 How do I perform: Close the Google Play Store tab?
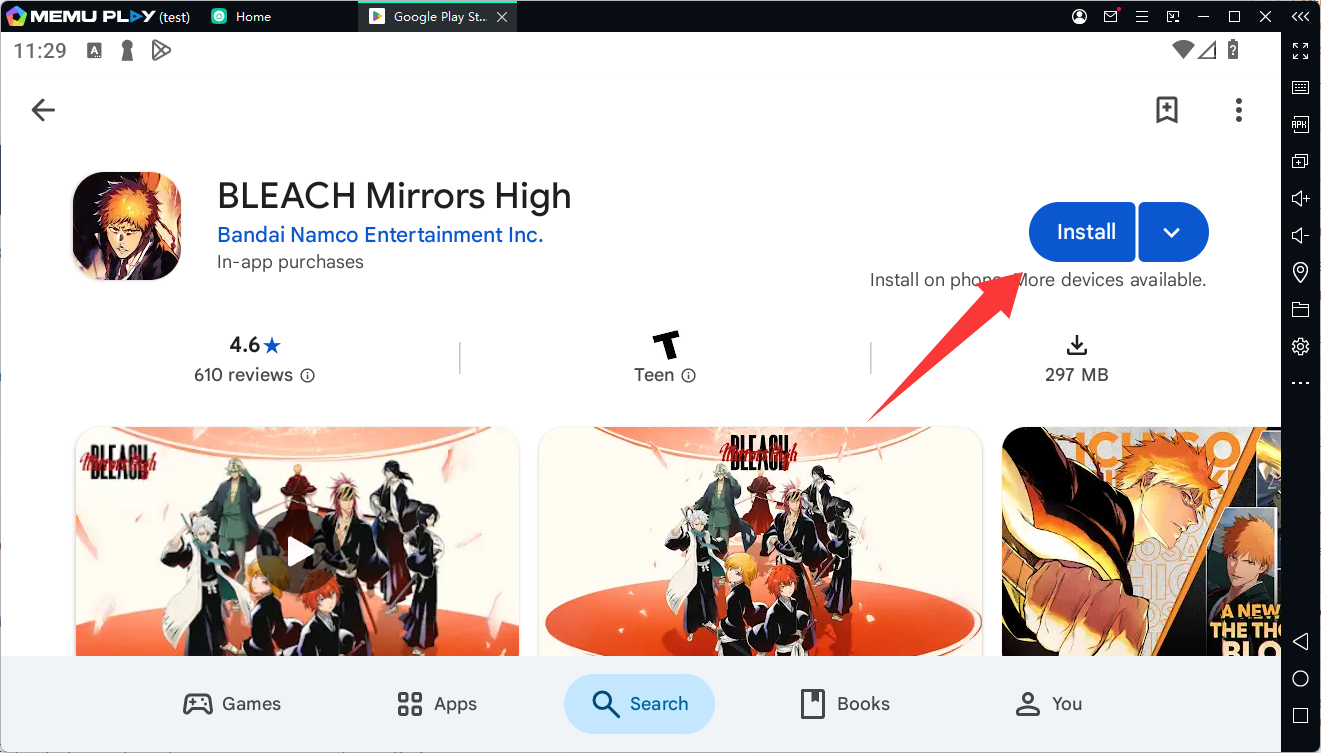tap(502, 17)
